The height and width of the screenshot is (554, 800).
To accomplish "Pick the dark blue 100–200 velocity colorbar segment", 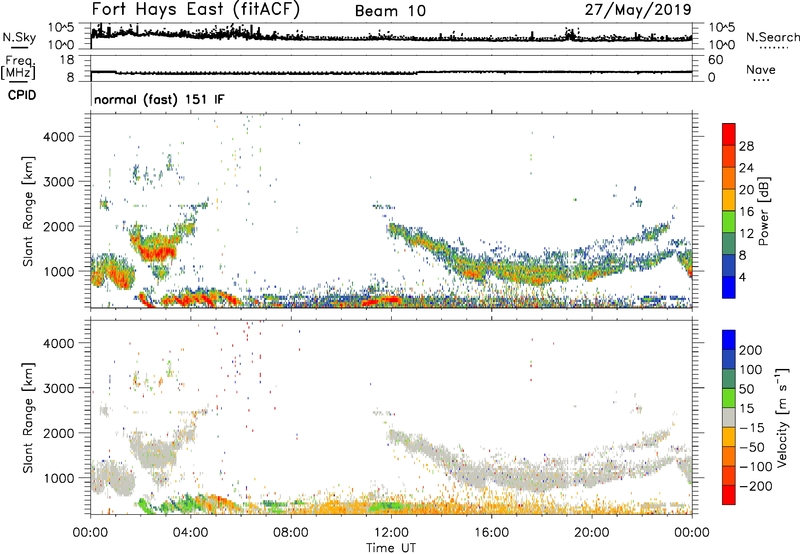I will pyautogui.click(x=729, y=359).
